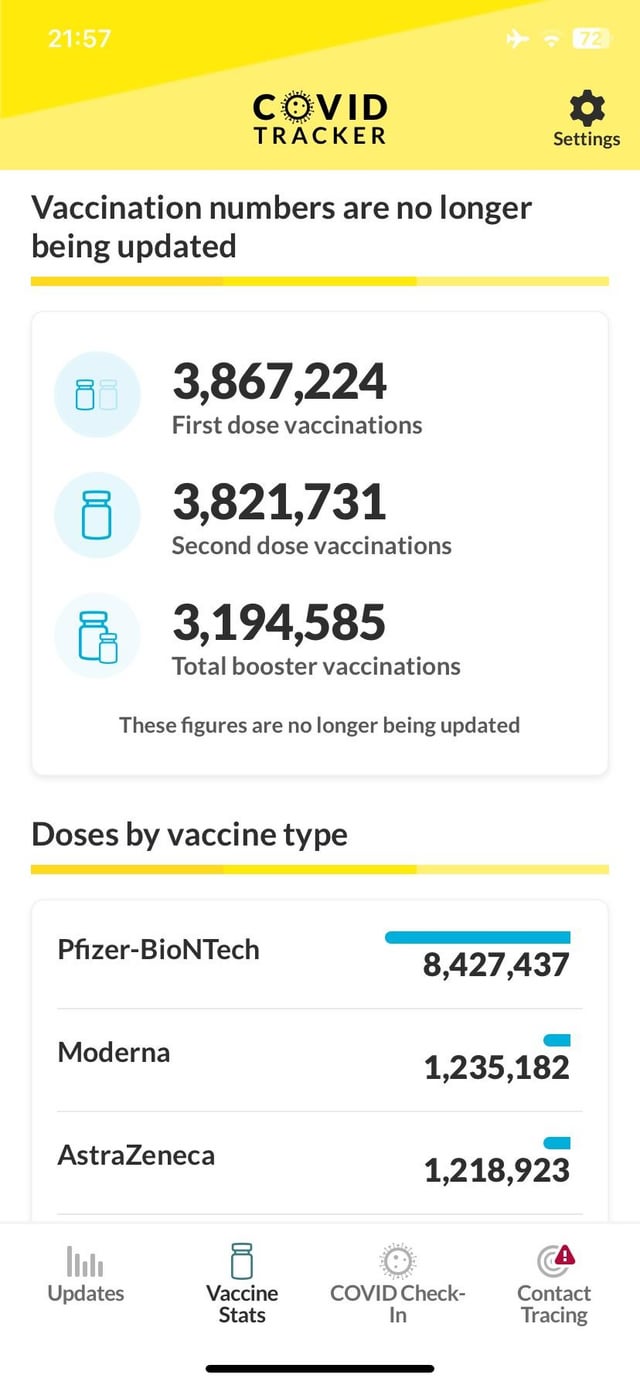Tap the 3,867,224 first dose figure
Viewport: 640px width, 1385px height.
point(279,380)
